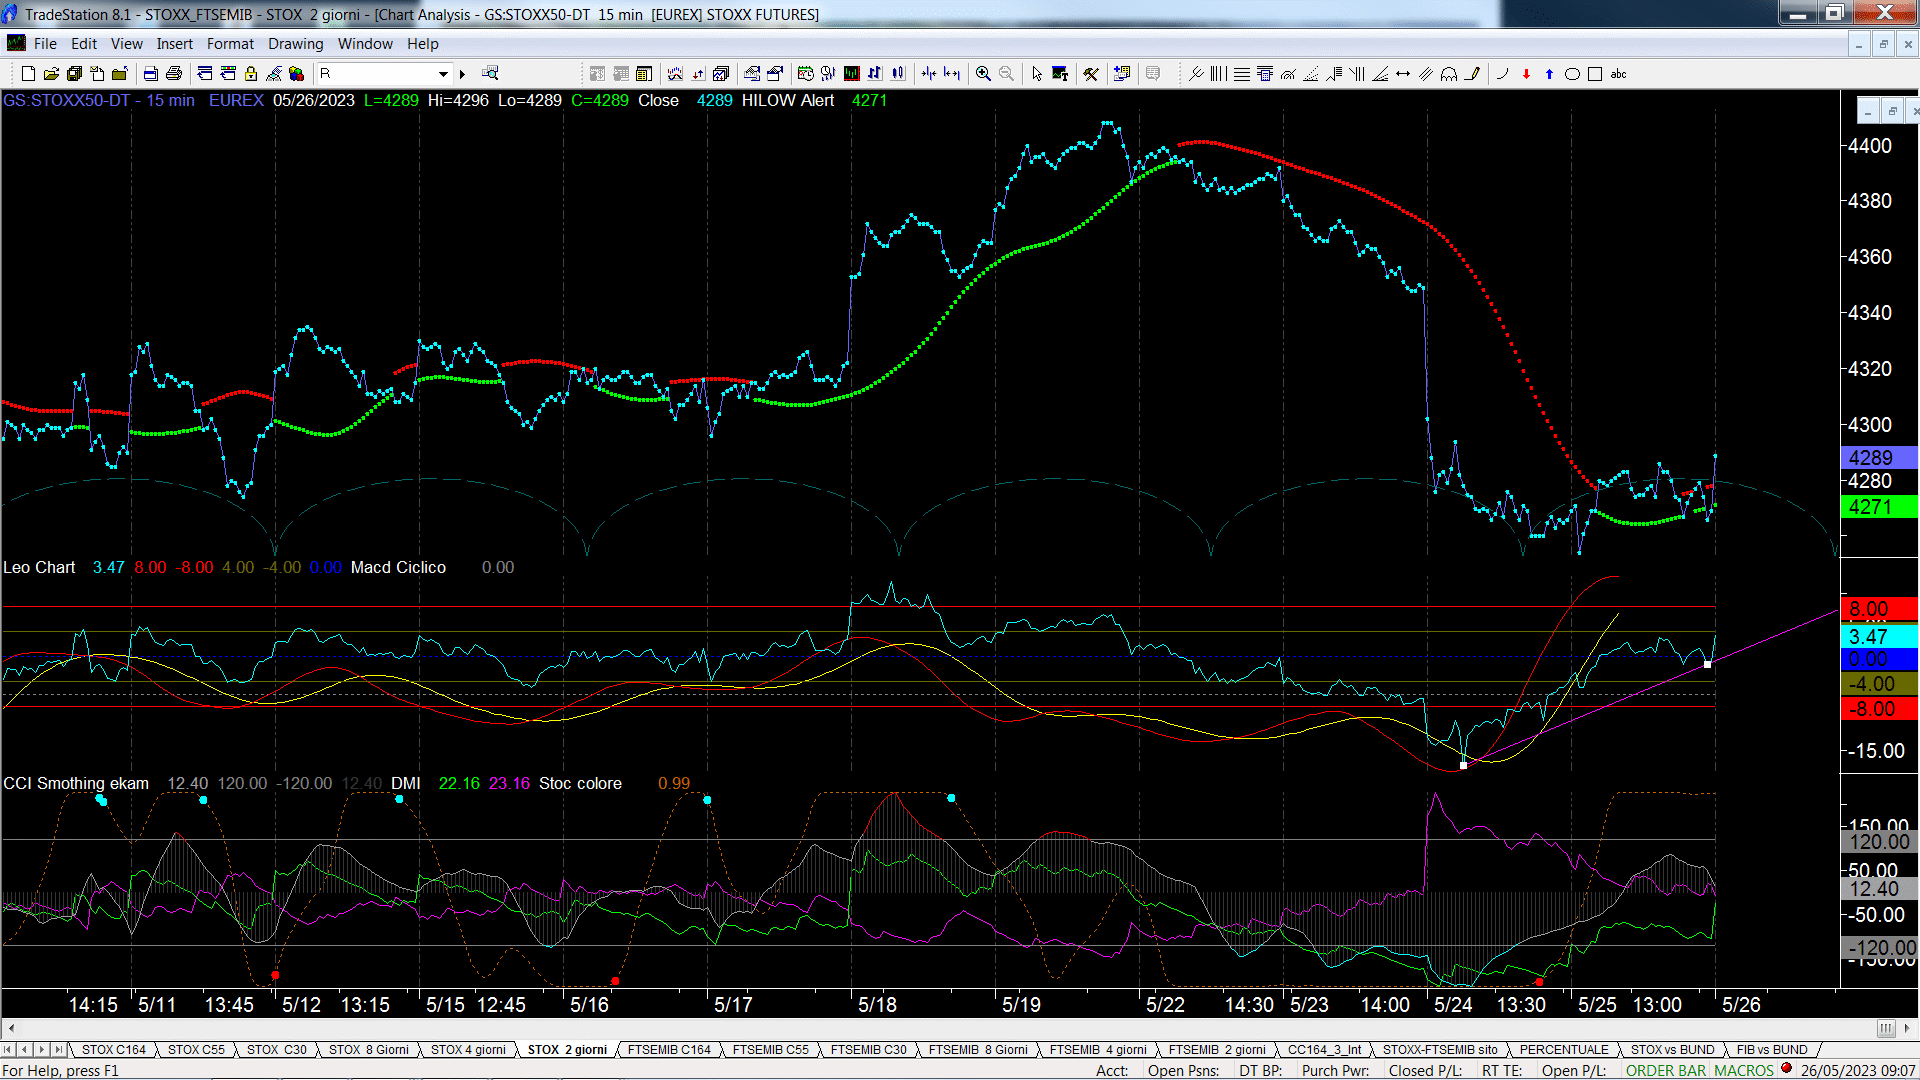Click the arrow next to symbol box
The image size is (1920, 1080).
pos(462,73)
